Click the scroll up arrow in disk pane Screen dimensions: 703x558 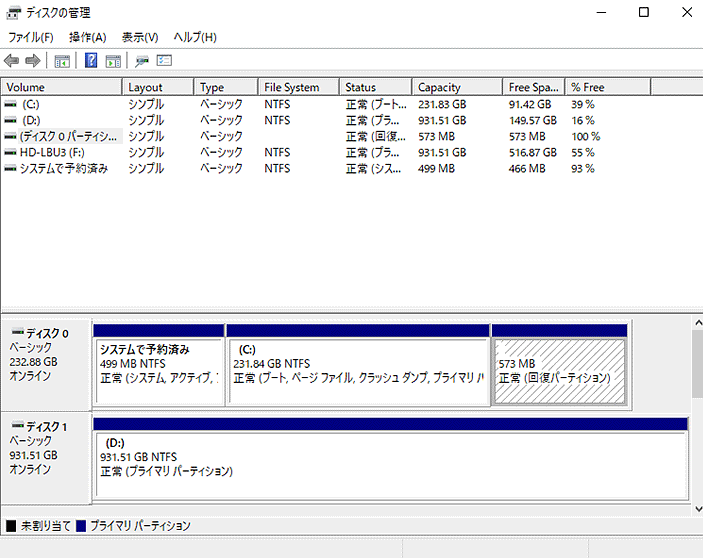[x=698, y=323]
